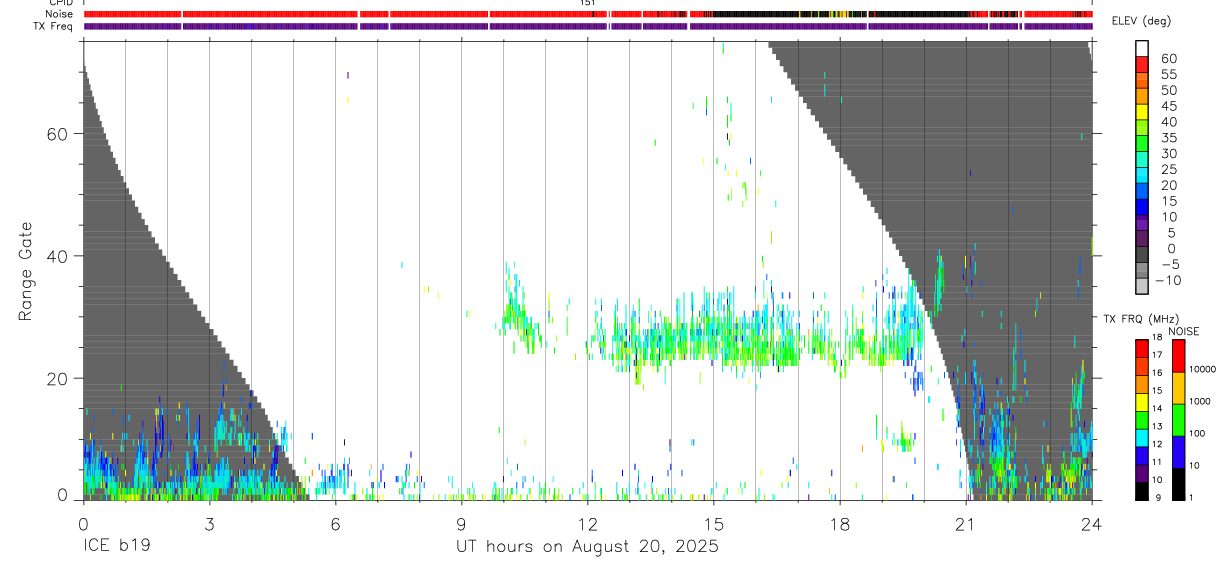Click the elevation colorbar label −5
This screenshot has width=1228, height=567.
pyautogui.click(x=1169, y=265)
